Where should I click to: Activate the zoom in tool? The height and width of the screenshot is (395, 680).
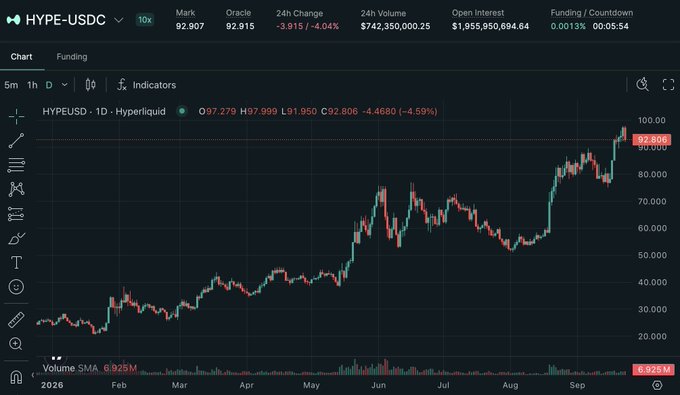[x=16, y=344]
